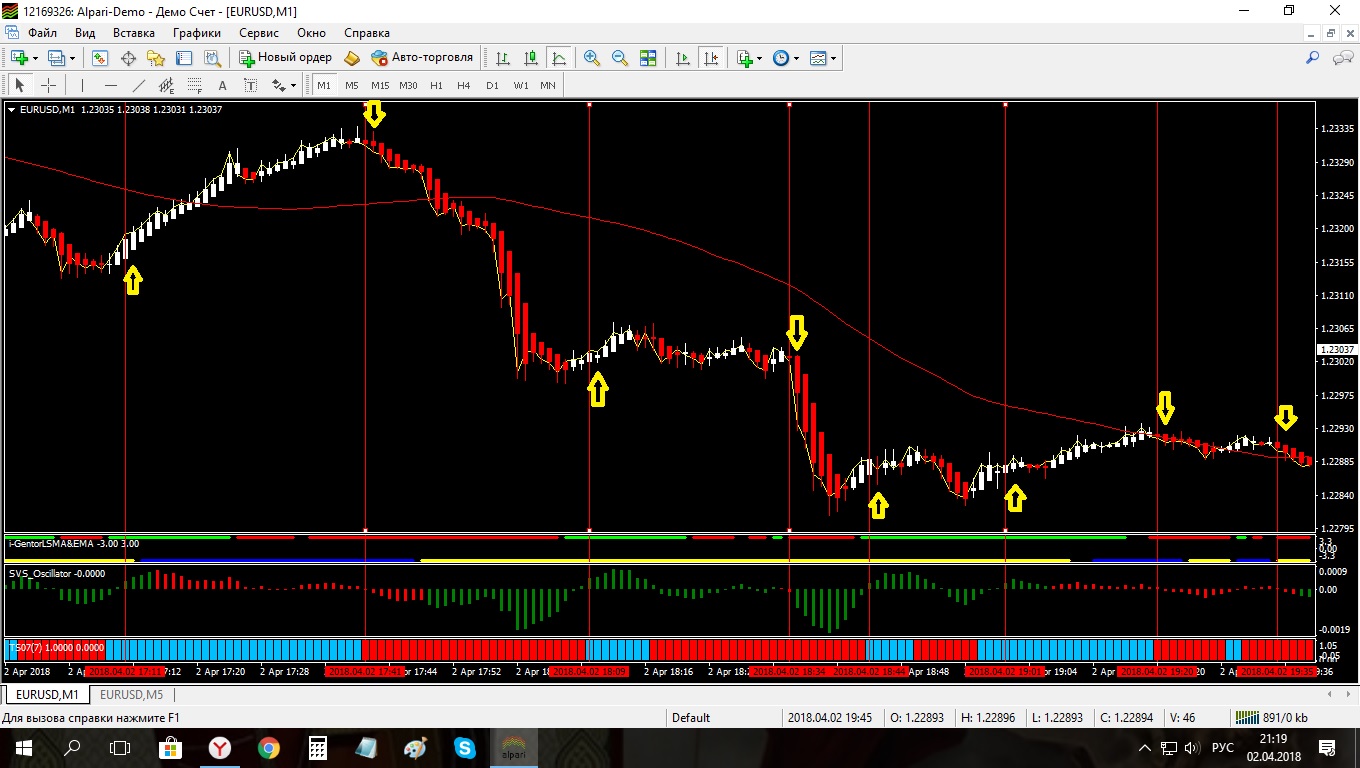Viewport: 1360px width, 768px height.
Task: Tile chart windows icon
Action: (648, 58)
